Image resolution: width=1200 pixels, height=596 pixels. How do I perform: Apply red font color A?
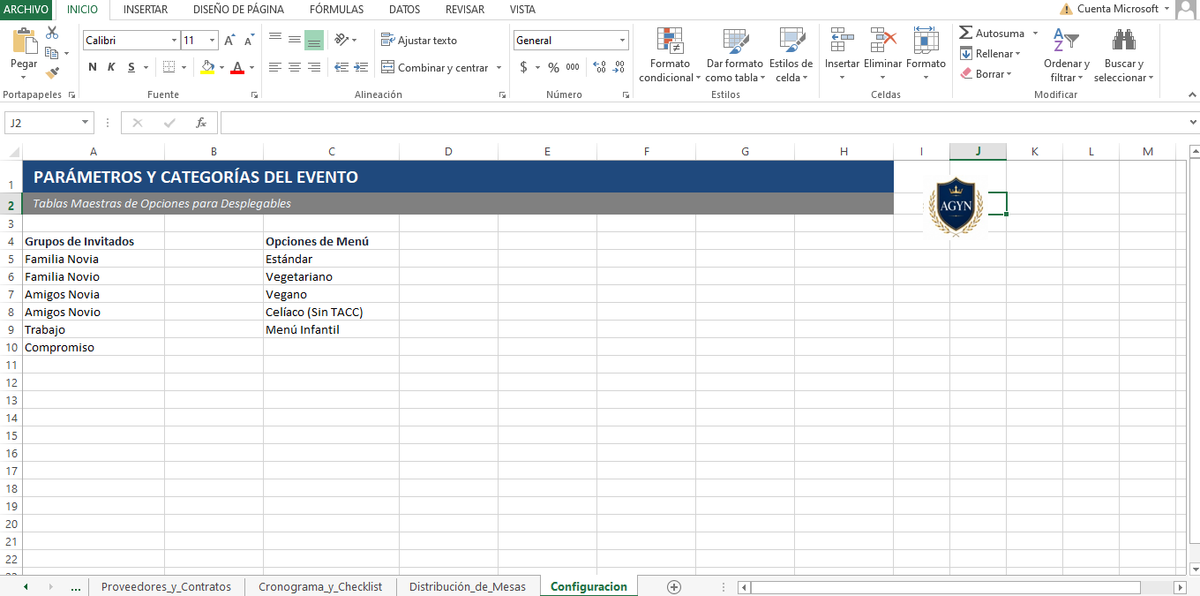pos(237,67)
